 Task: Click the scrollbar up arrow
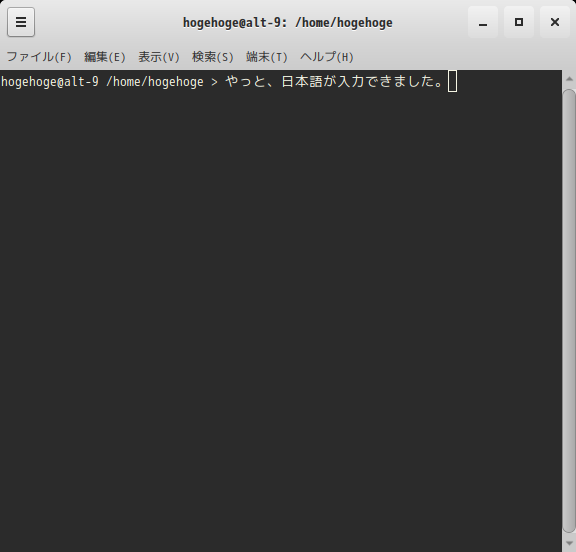coord(569,79)
